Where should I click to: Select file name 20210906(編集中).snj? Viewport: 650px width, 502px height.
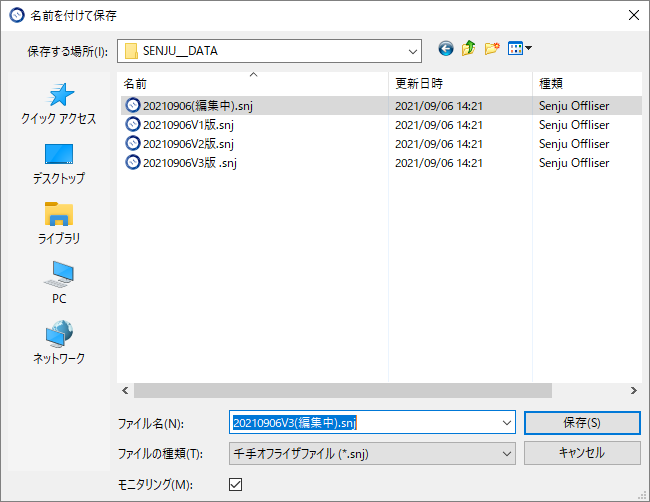[198, 106]
